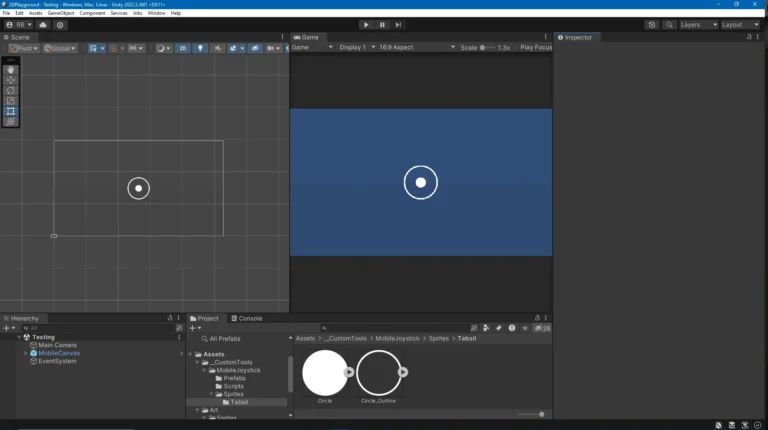Image resolution: width=768 pixels, height=430 pixels.
Task: Open Pivot handle position dropdown
Action: (x=23, y=48)
